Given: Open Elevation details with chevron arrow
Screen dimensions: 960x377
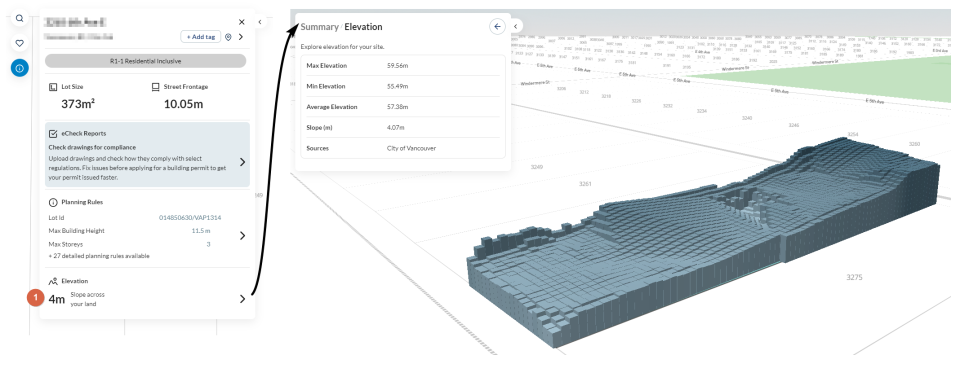Looking at the screenshot, I should 242,299.
